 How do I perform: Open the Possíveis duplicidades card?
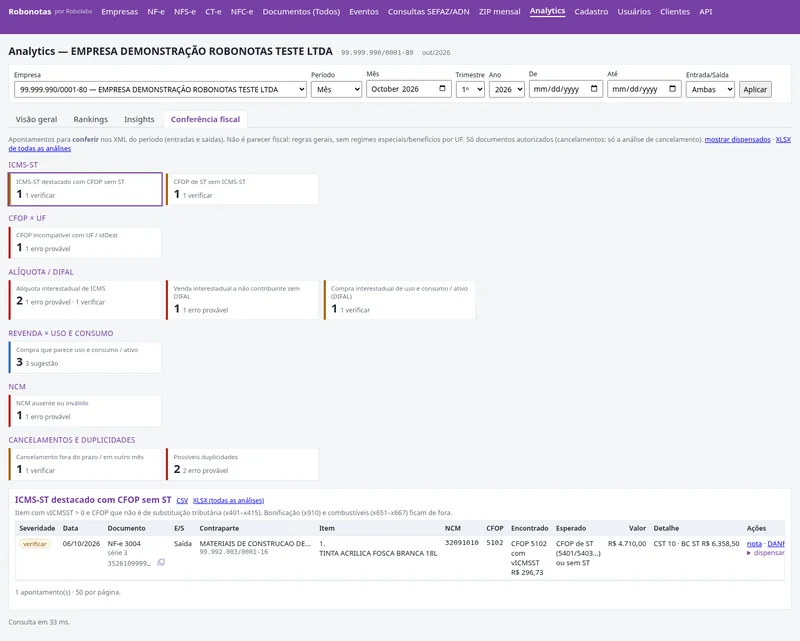[x=242, y=464]
